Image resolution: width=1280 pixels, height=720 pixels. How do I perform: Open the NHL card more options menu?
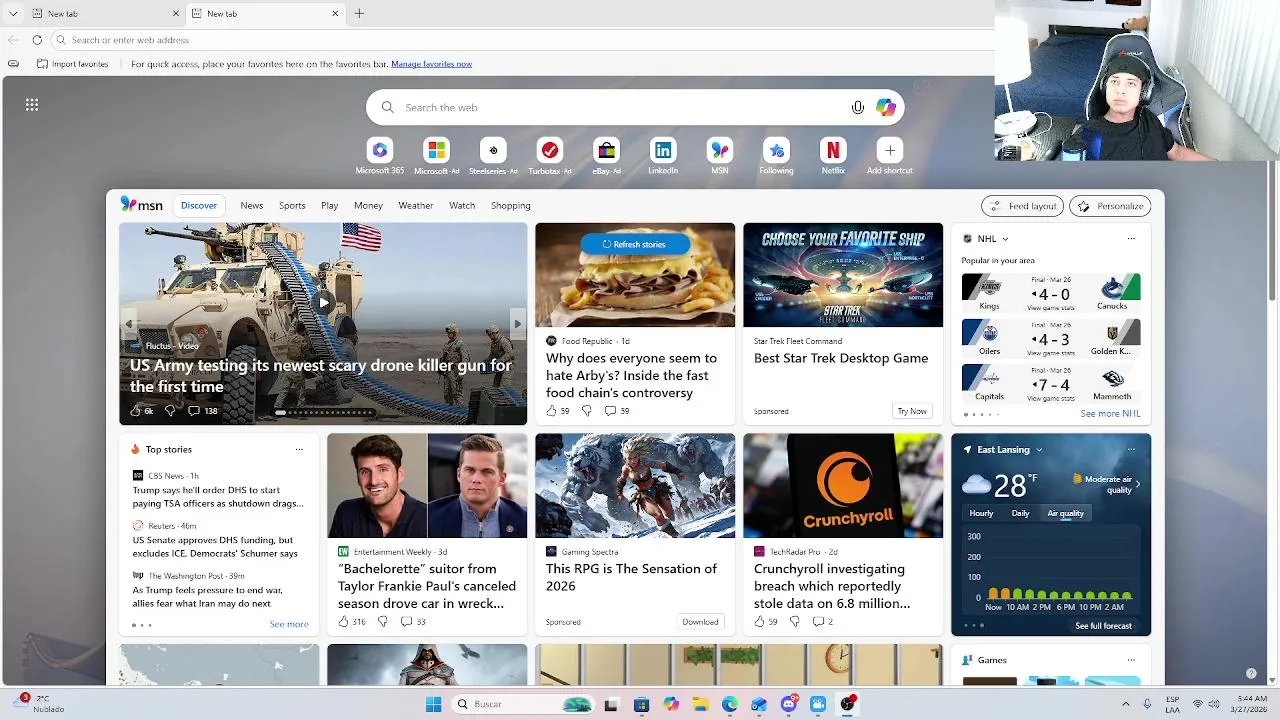1131,239
